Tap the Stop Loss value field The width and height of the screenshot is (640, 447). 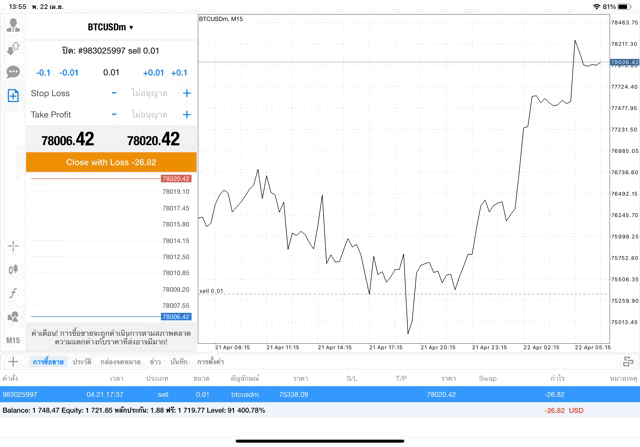150,93
